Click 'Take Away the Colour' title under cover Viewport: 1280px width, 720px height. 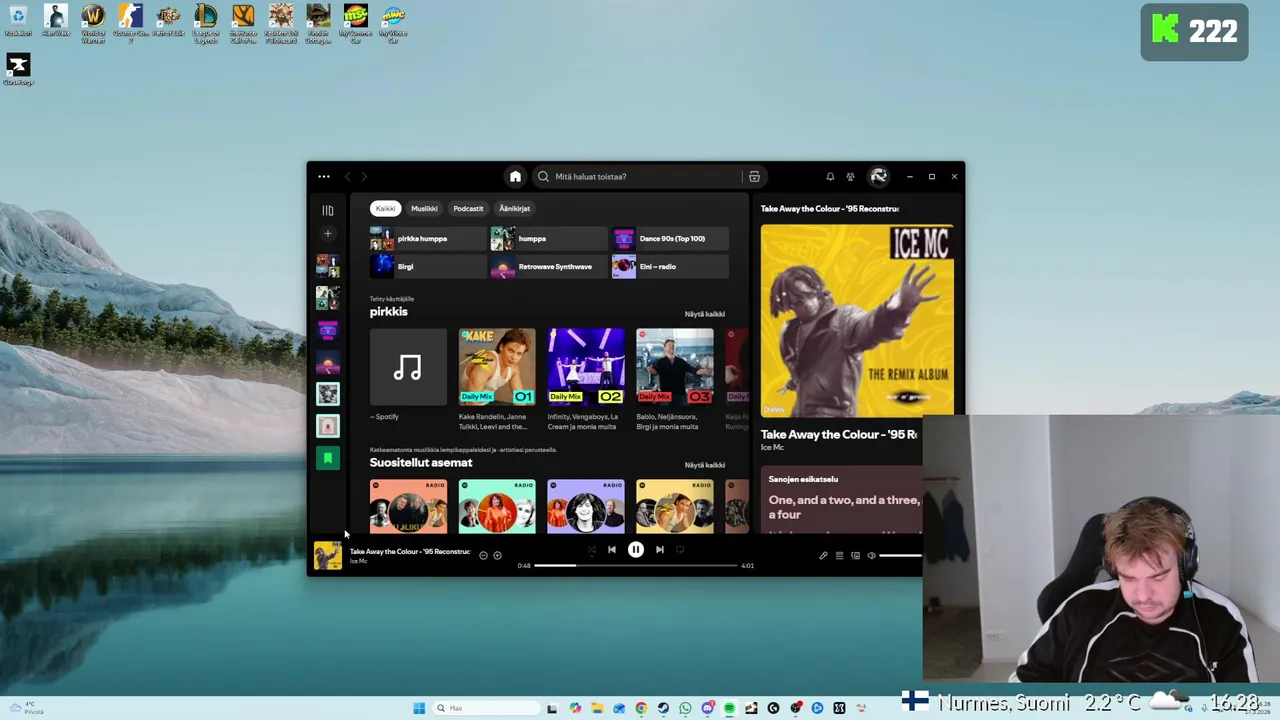(x=839, y=435)
